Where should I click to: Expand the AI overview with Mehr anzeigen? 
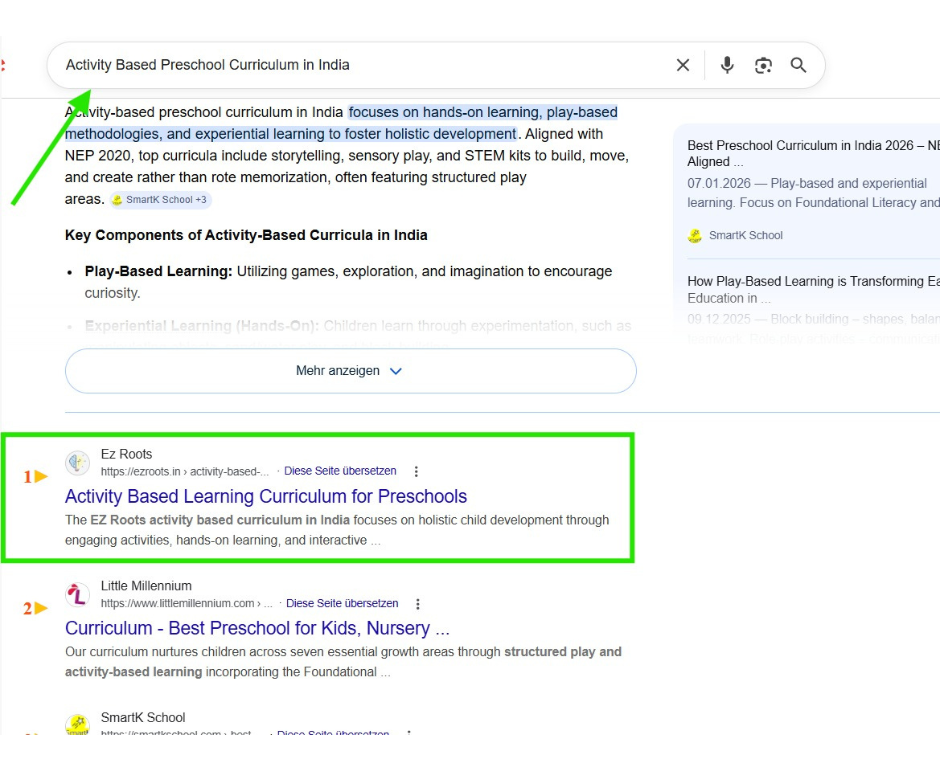click(x=351, y=371)
